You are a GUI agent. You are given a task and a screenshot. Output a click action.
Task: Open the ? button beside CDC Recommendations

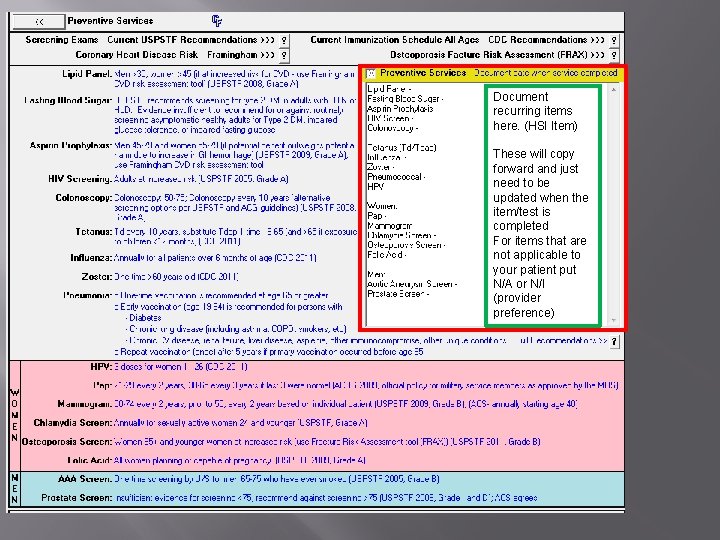point(614,40)
